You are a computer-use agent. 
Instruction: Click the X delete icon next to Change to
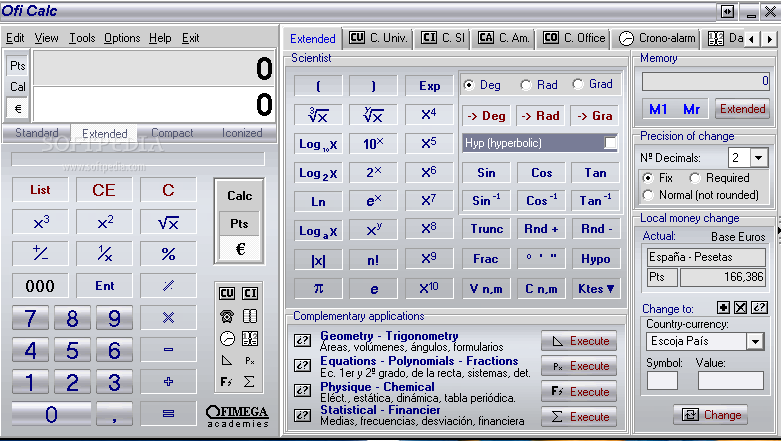point(741,307)
